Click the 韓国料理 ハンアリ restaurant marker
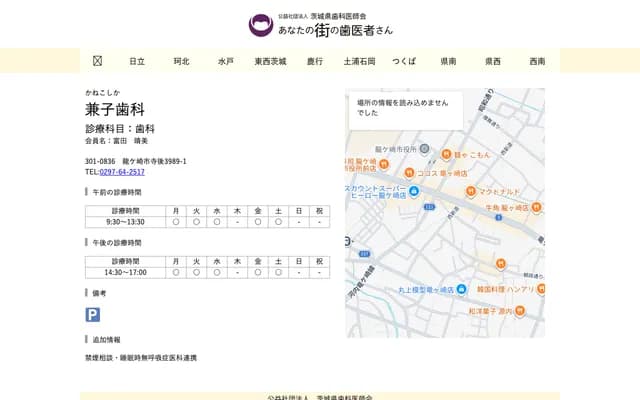 pyautogui.click(x=541, y=289)
